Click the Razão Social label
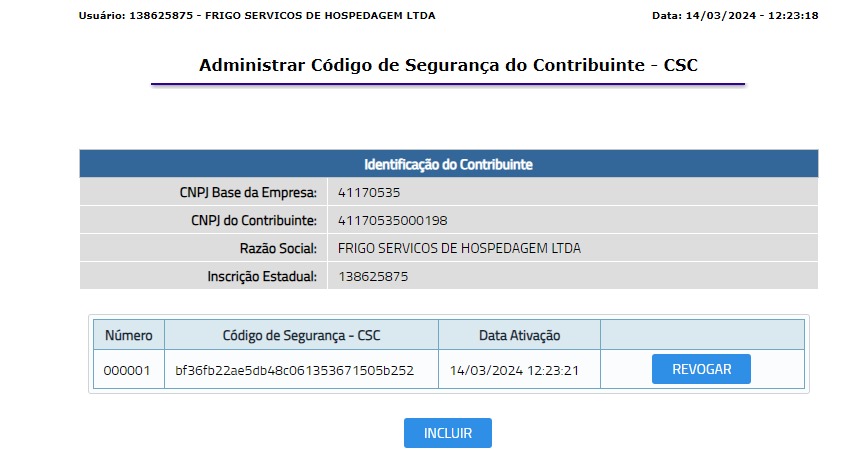 click(272, 248)
